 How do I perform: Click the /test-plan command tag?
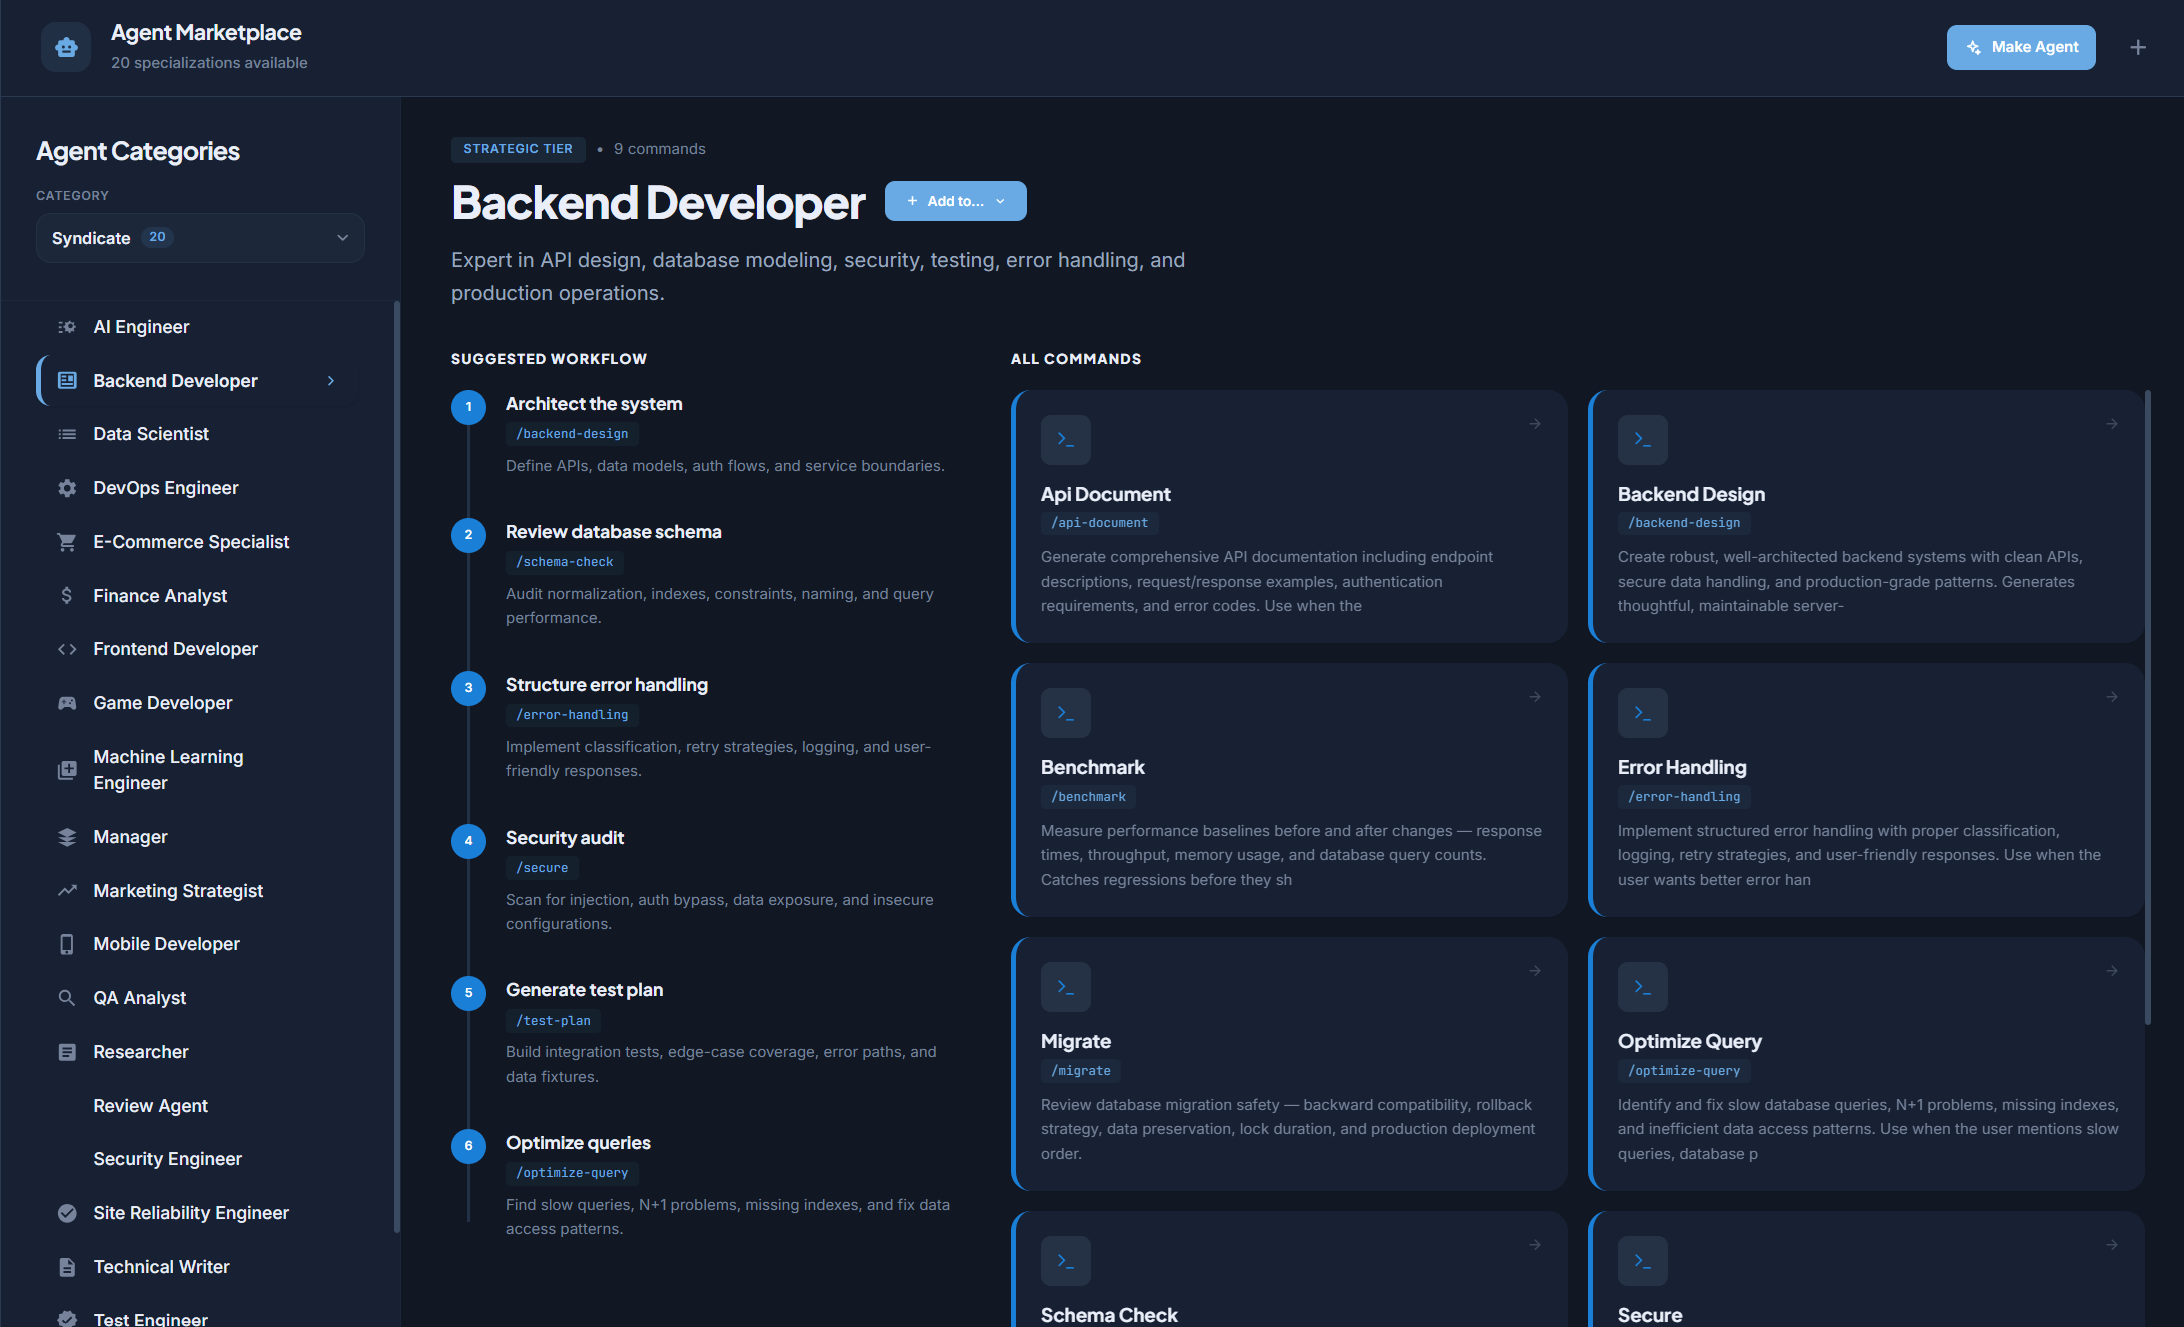553,1021
